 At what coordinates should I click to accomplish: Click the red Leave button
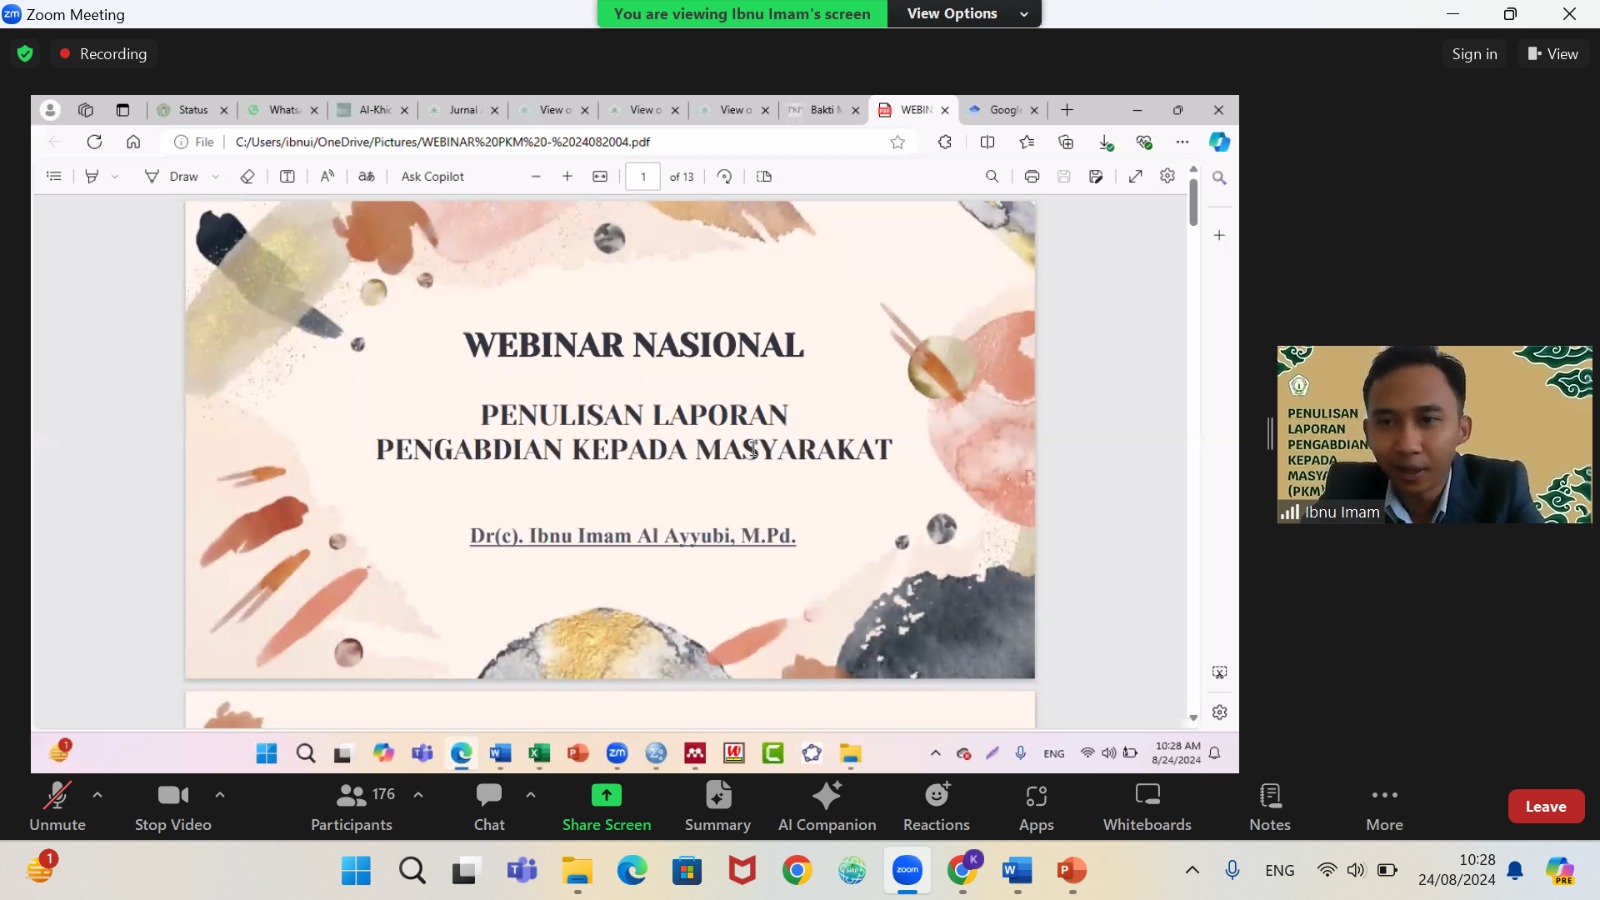pyautogui.click(x=1545, y=807)
